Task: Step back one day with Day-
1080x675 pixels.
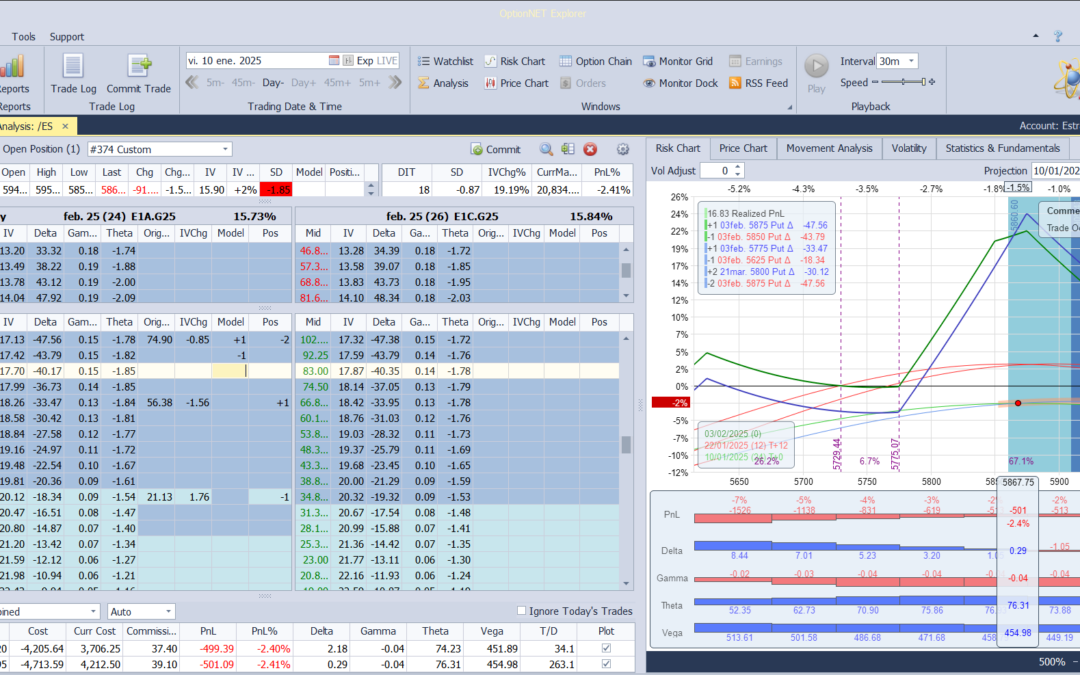Action: coord(273,82)
